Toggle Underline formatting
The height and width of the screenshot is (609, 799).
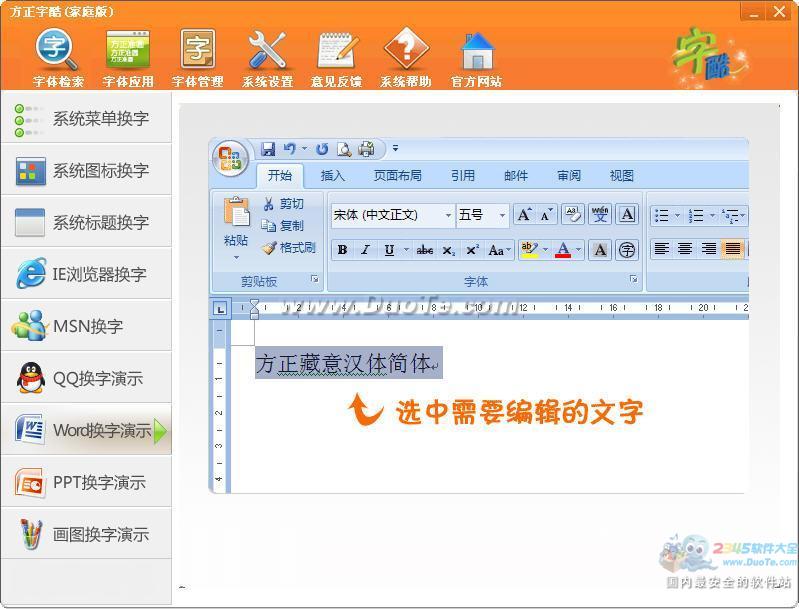click(x=389, y=250)
